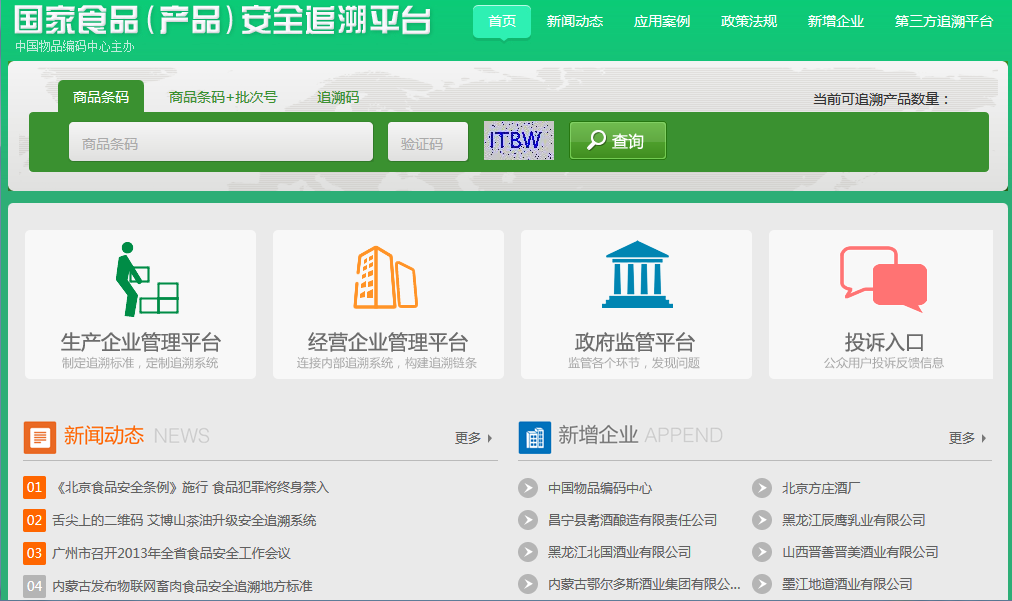Click the 商品条码 text input field
The width and height of the screenshot is (1012, 601).
point(220,143)
